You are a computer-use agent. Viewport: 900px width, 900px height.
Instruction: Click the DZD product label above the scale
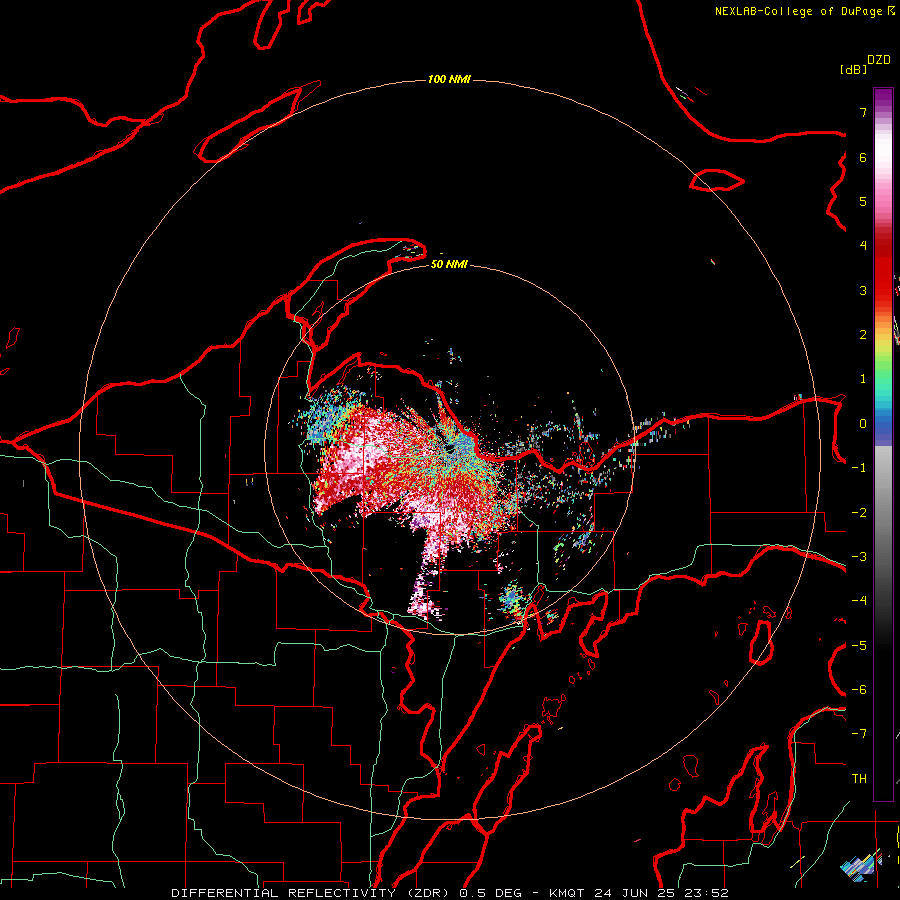coord(879,60)
